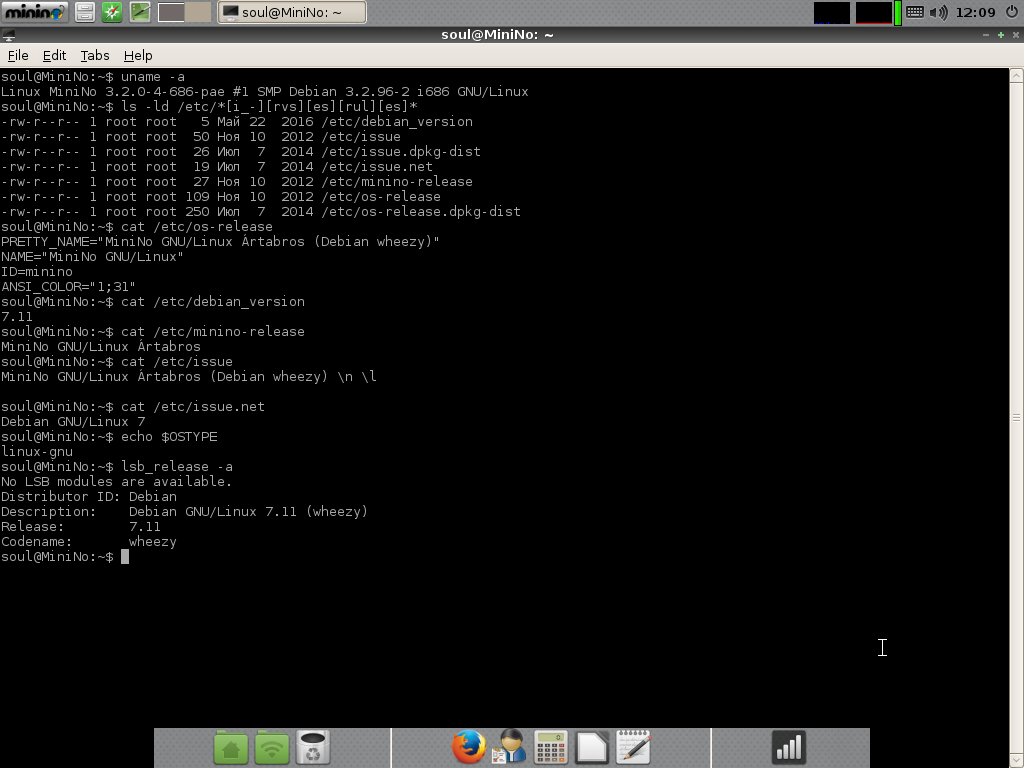Click the last terminal prompt with cursor

tap(65, 557)
